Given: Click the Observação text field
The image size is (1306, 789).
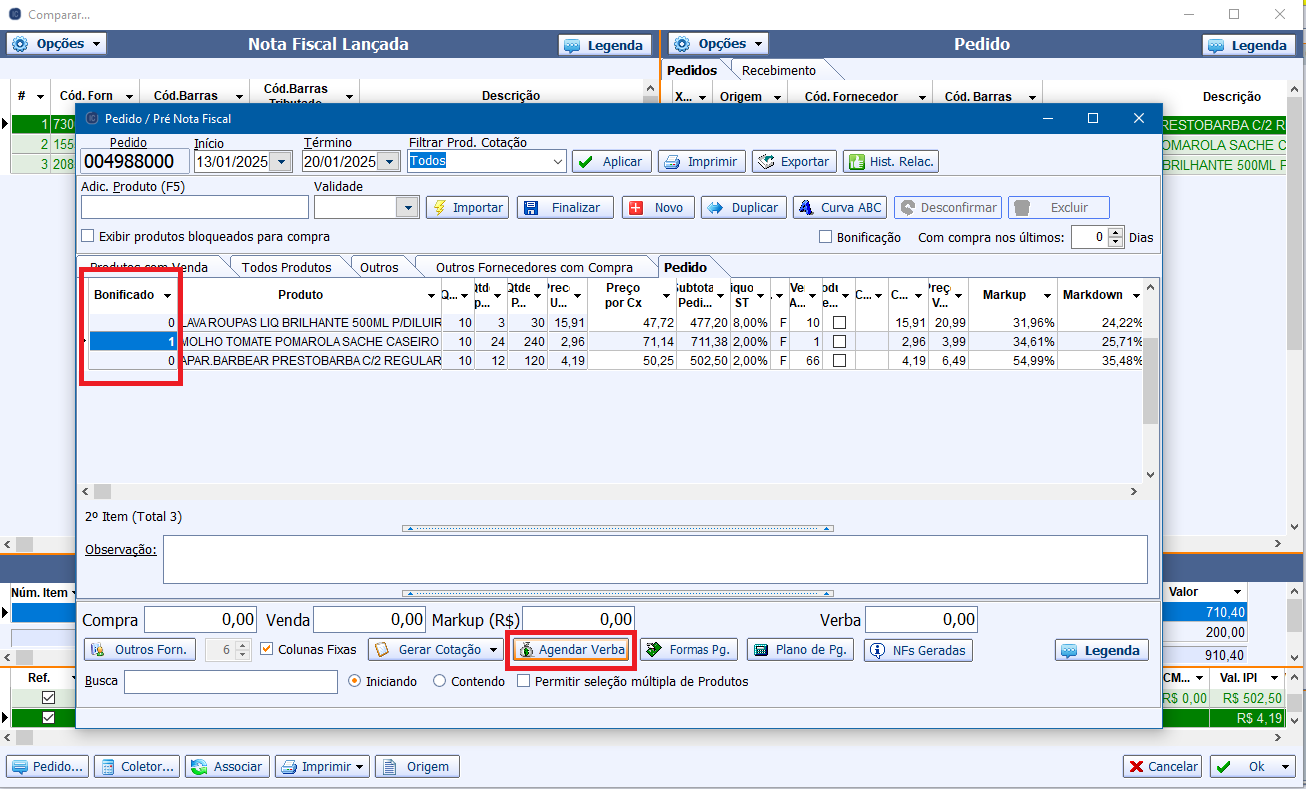Looking at the screenshot, I should pos(655,559).
